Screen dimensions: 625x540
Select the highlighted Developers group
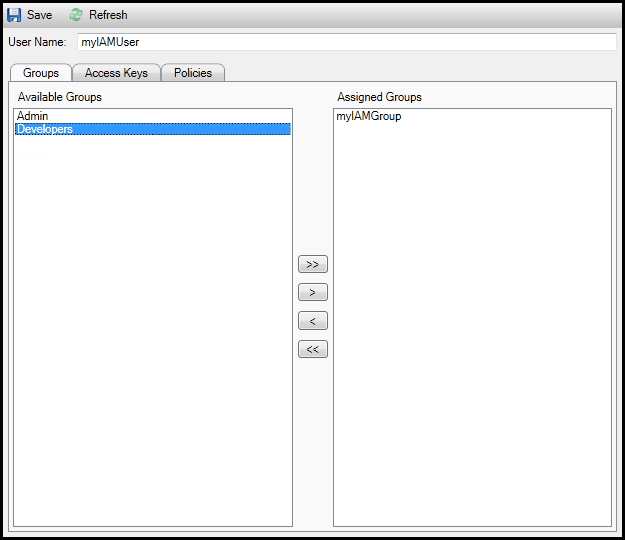pyautogui.click(x=45, y=129)
